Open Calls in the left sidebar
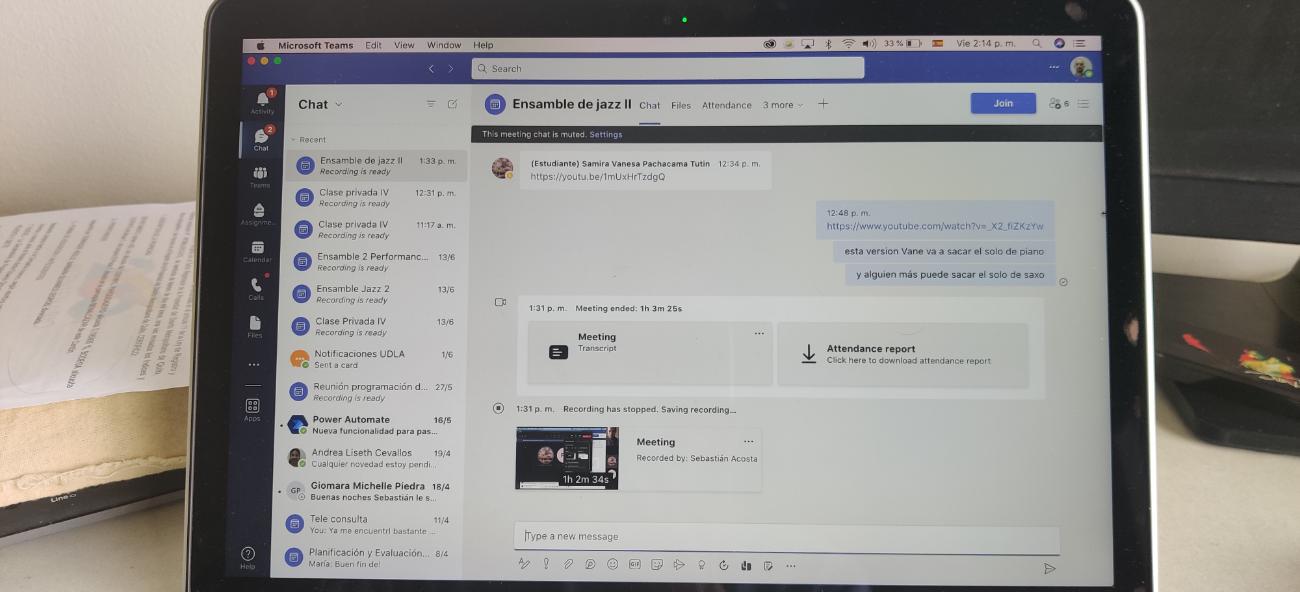 pyautogui.click(x=256, y=288)
